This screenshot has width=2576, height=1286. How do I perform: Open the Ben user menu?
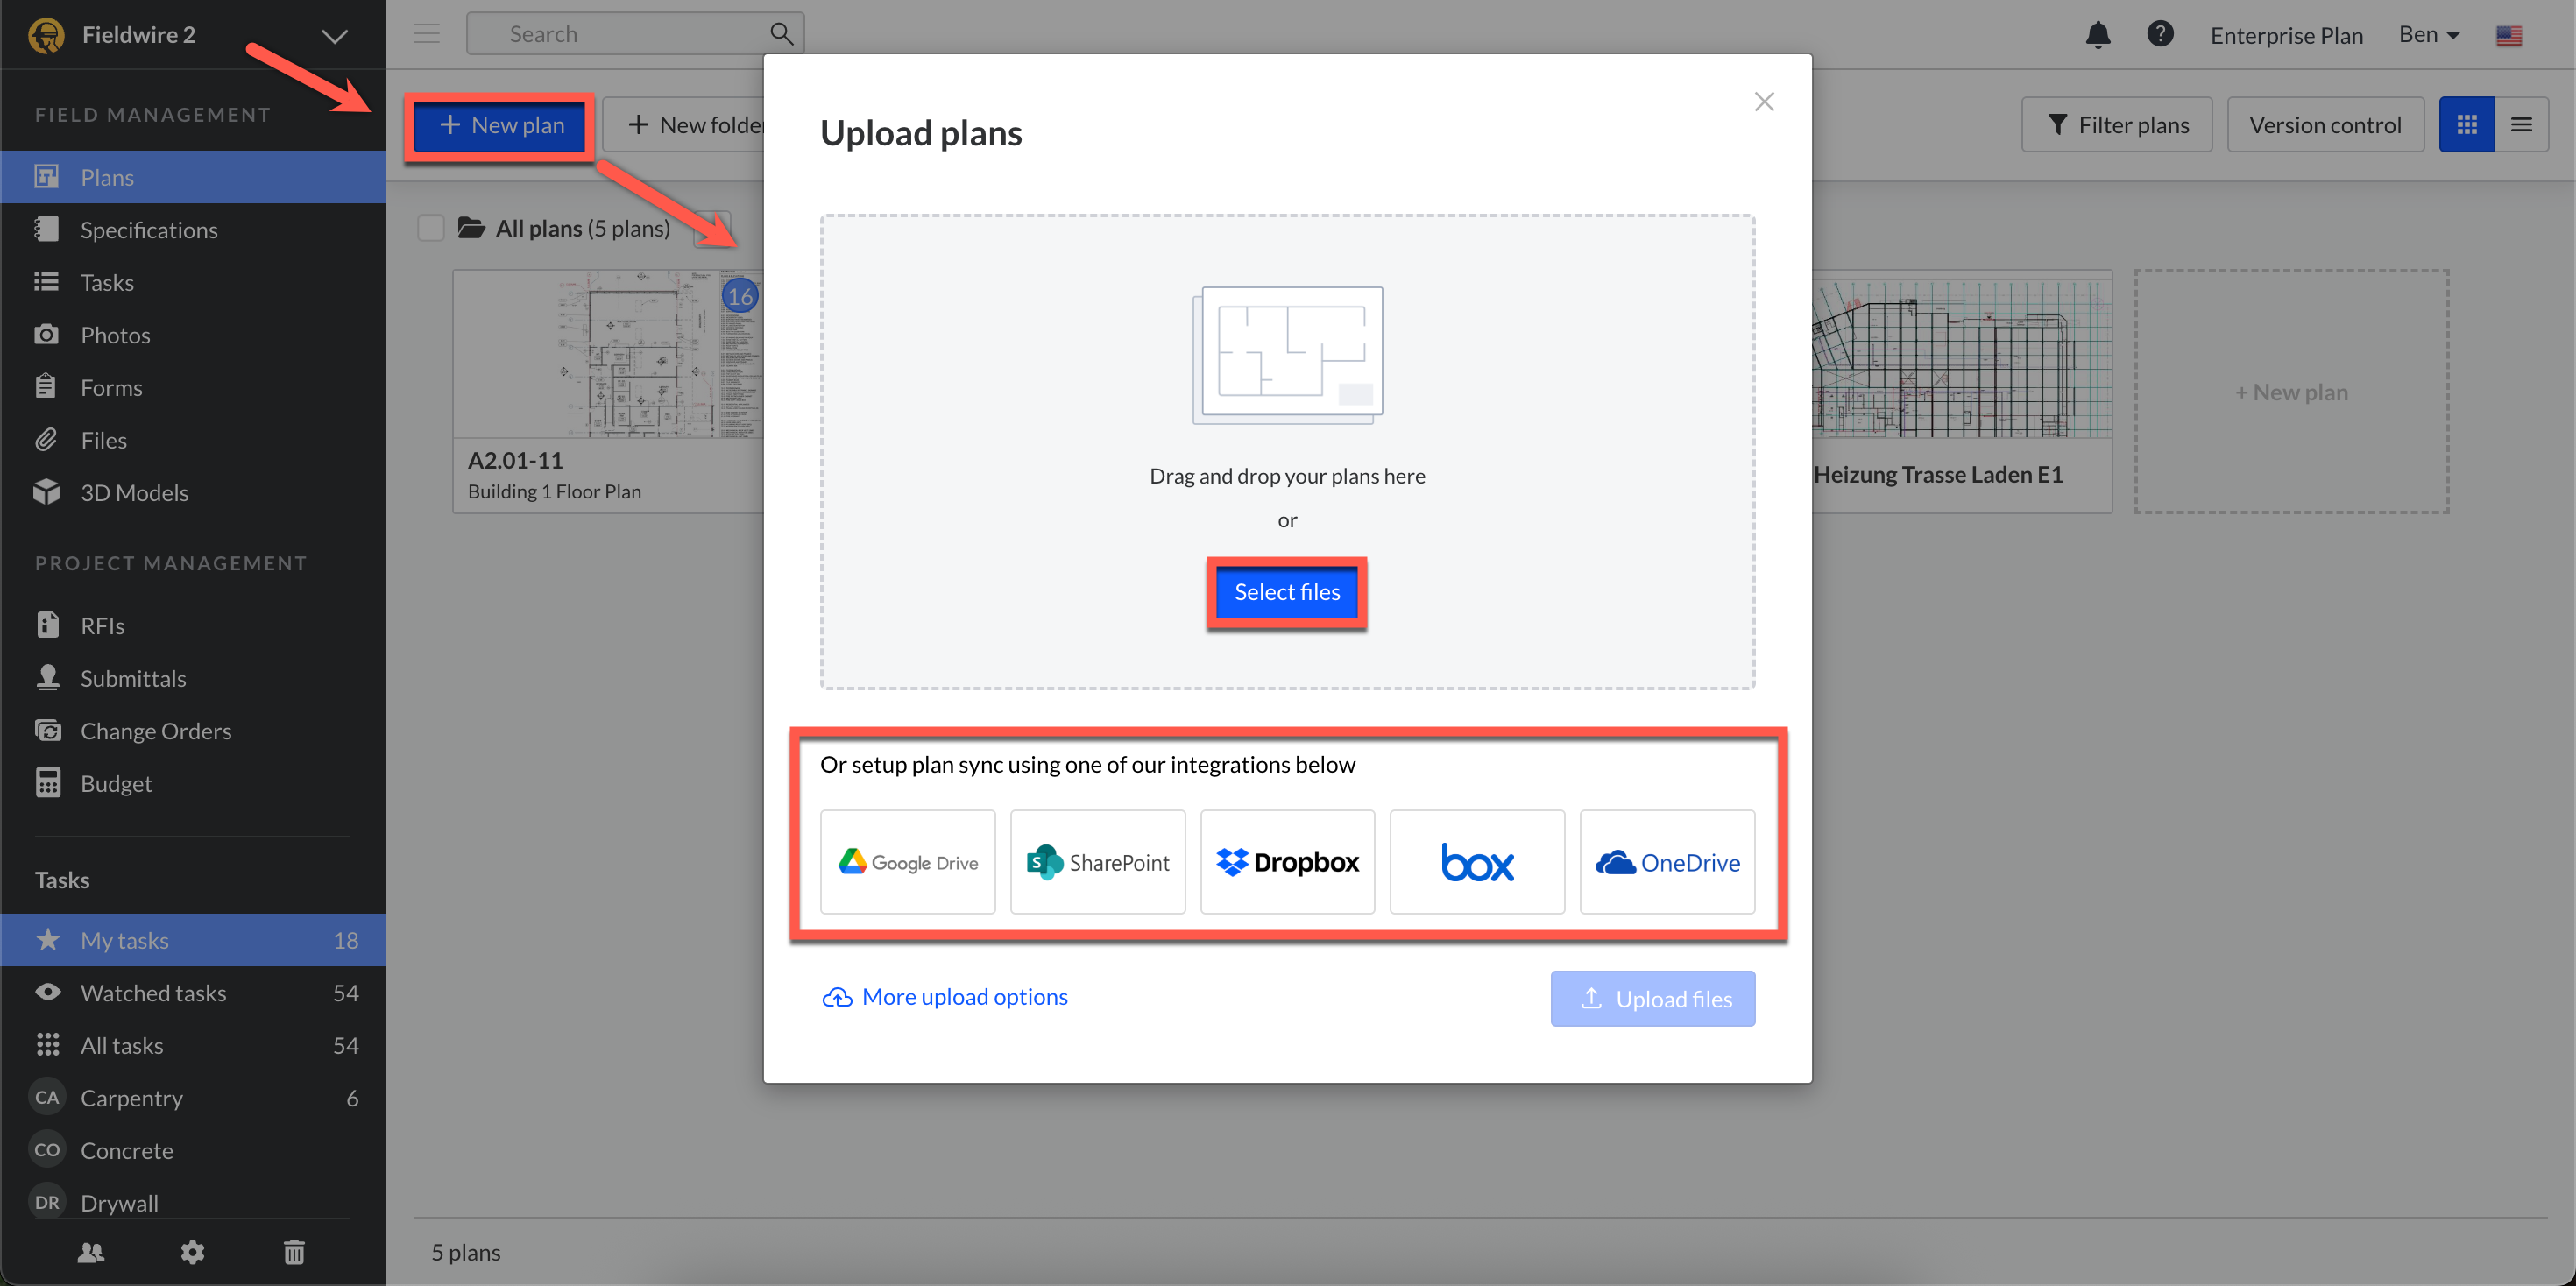point(2428,35)
